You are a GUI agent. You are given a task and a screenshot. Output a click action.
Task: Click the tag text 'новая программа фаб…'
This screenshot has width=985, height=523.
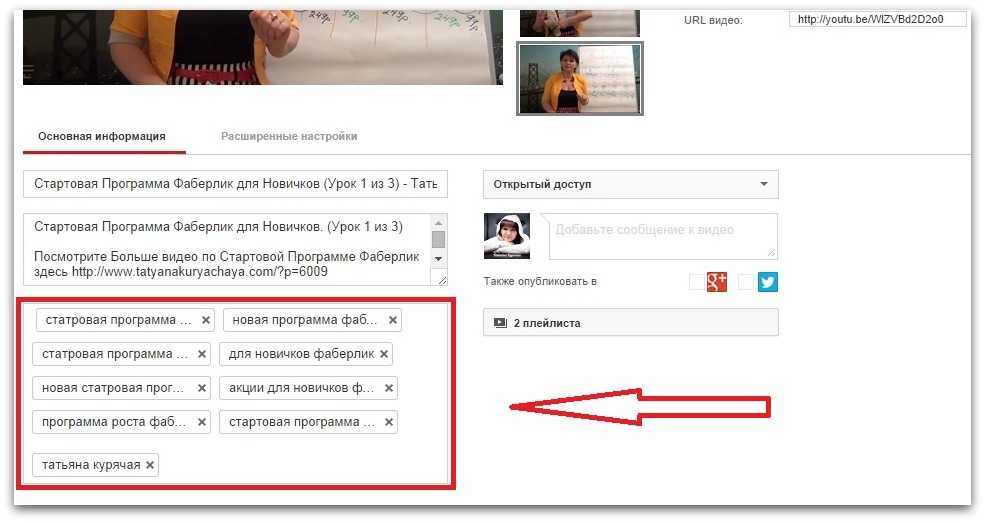[305, 320]
